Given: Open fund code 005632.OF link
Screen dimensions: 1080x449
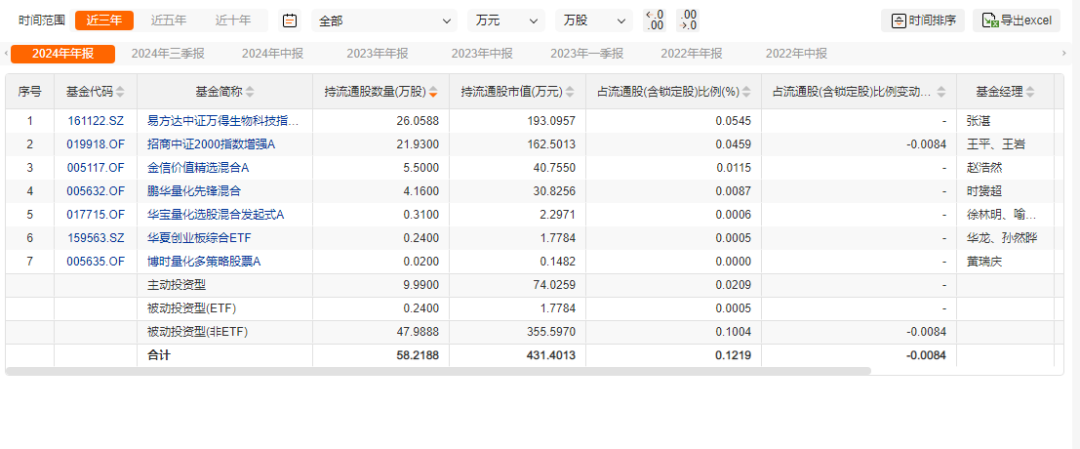Looking at the screenshot, I should (x=96, y=191).
